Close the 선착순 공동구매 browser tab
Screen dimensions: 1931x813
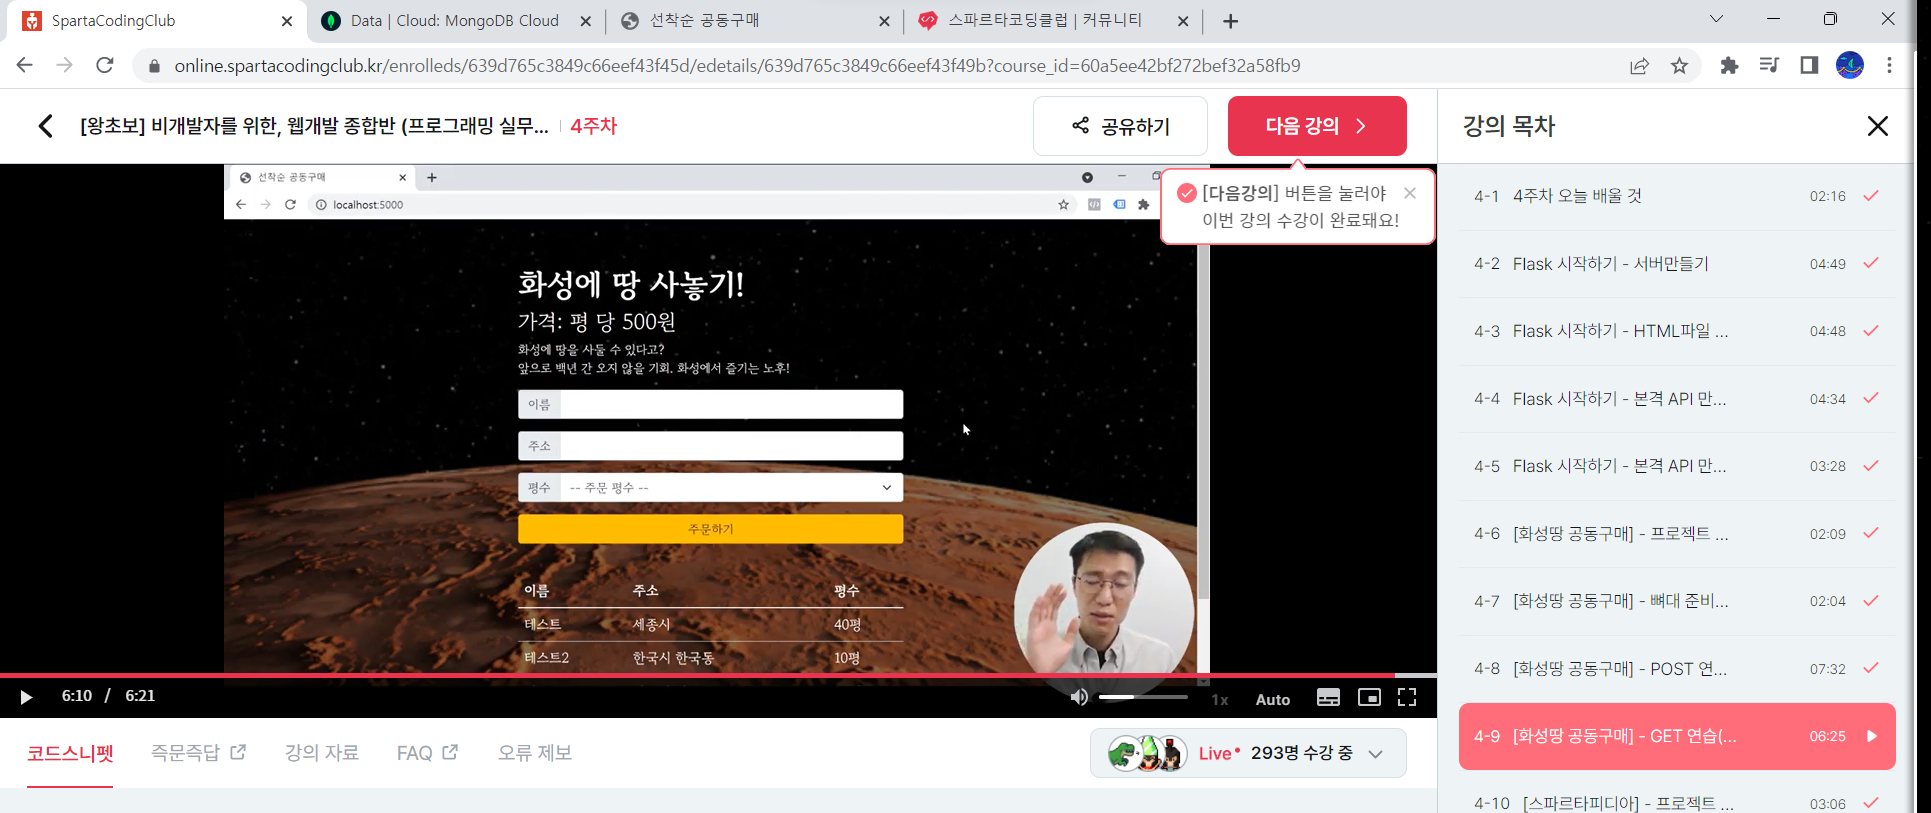coord(884,21)
